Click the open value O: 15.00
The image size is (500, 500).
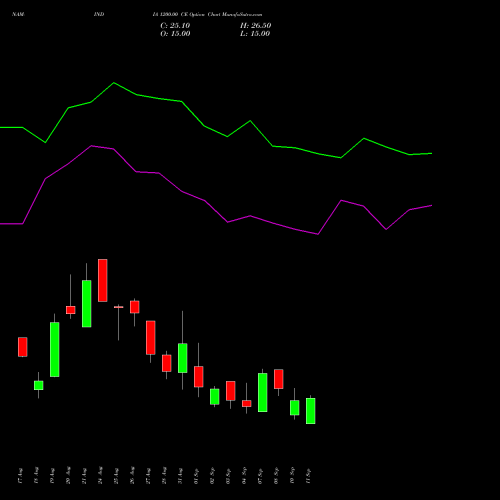point(175,34)
